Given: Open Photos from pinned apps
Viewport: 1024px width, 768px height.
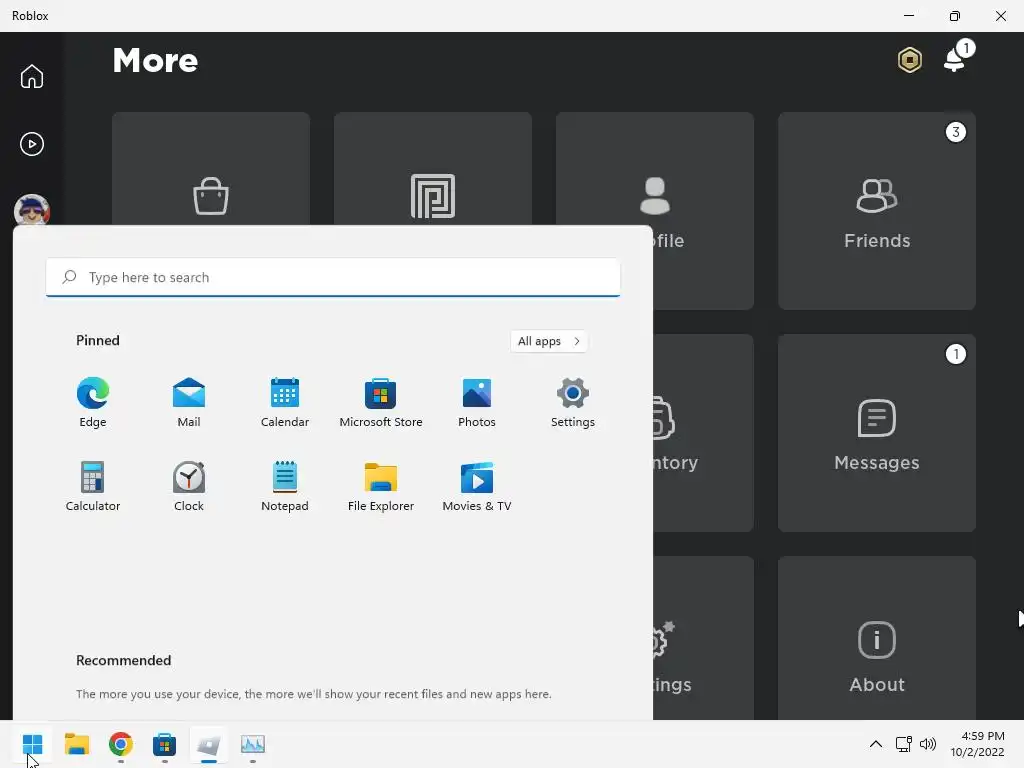Looking at the screenshot, I should pos(477,402).
